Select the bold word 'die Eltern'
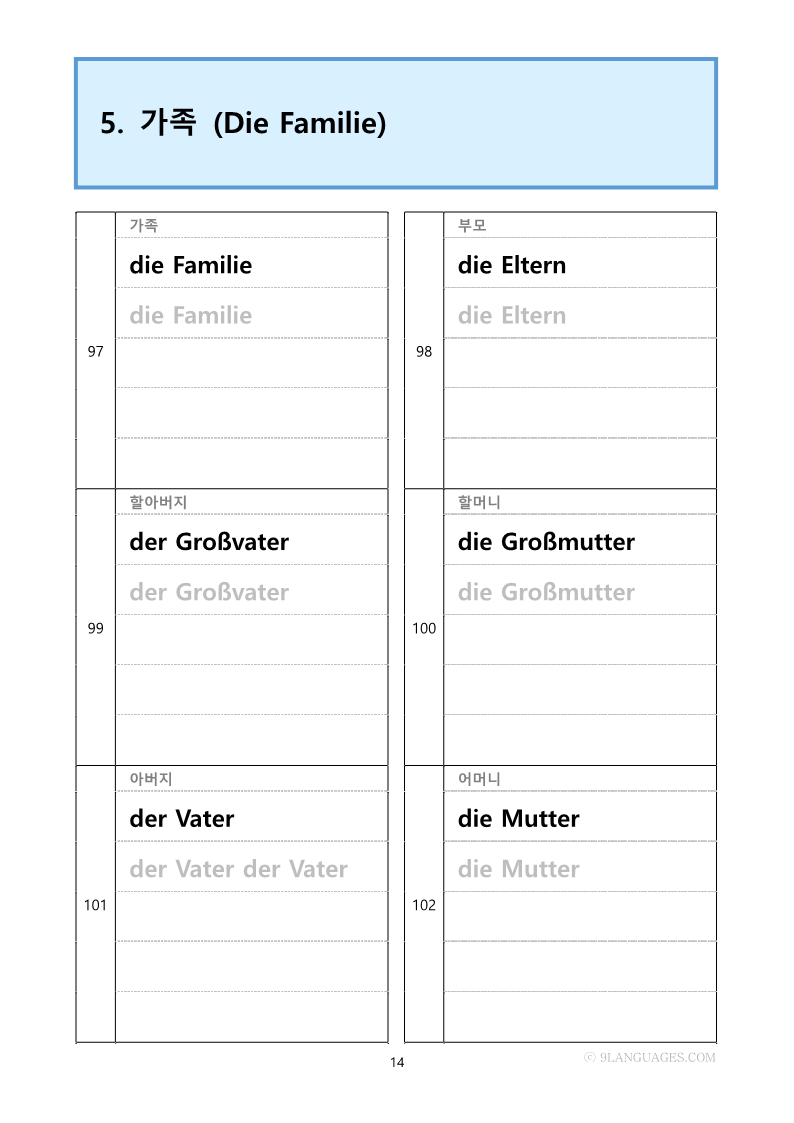This screenshot has height=1123, width=794. point(511,265)
